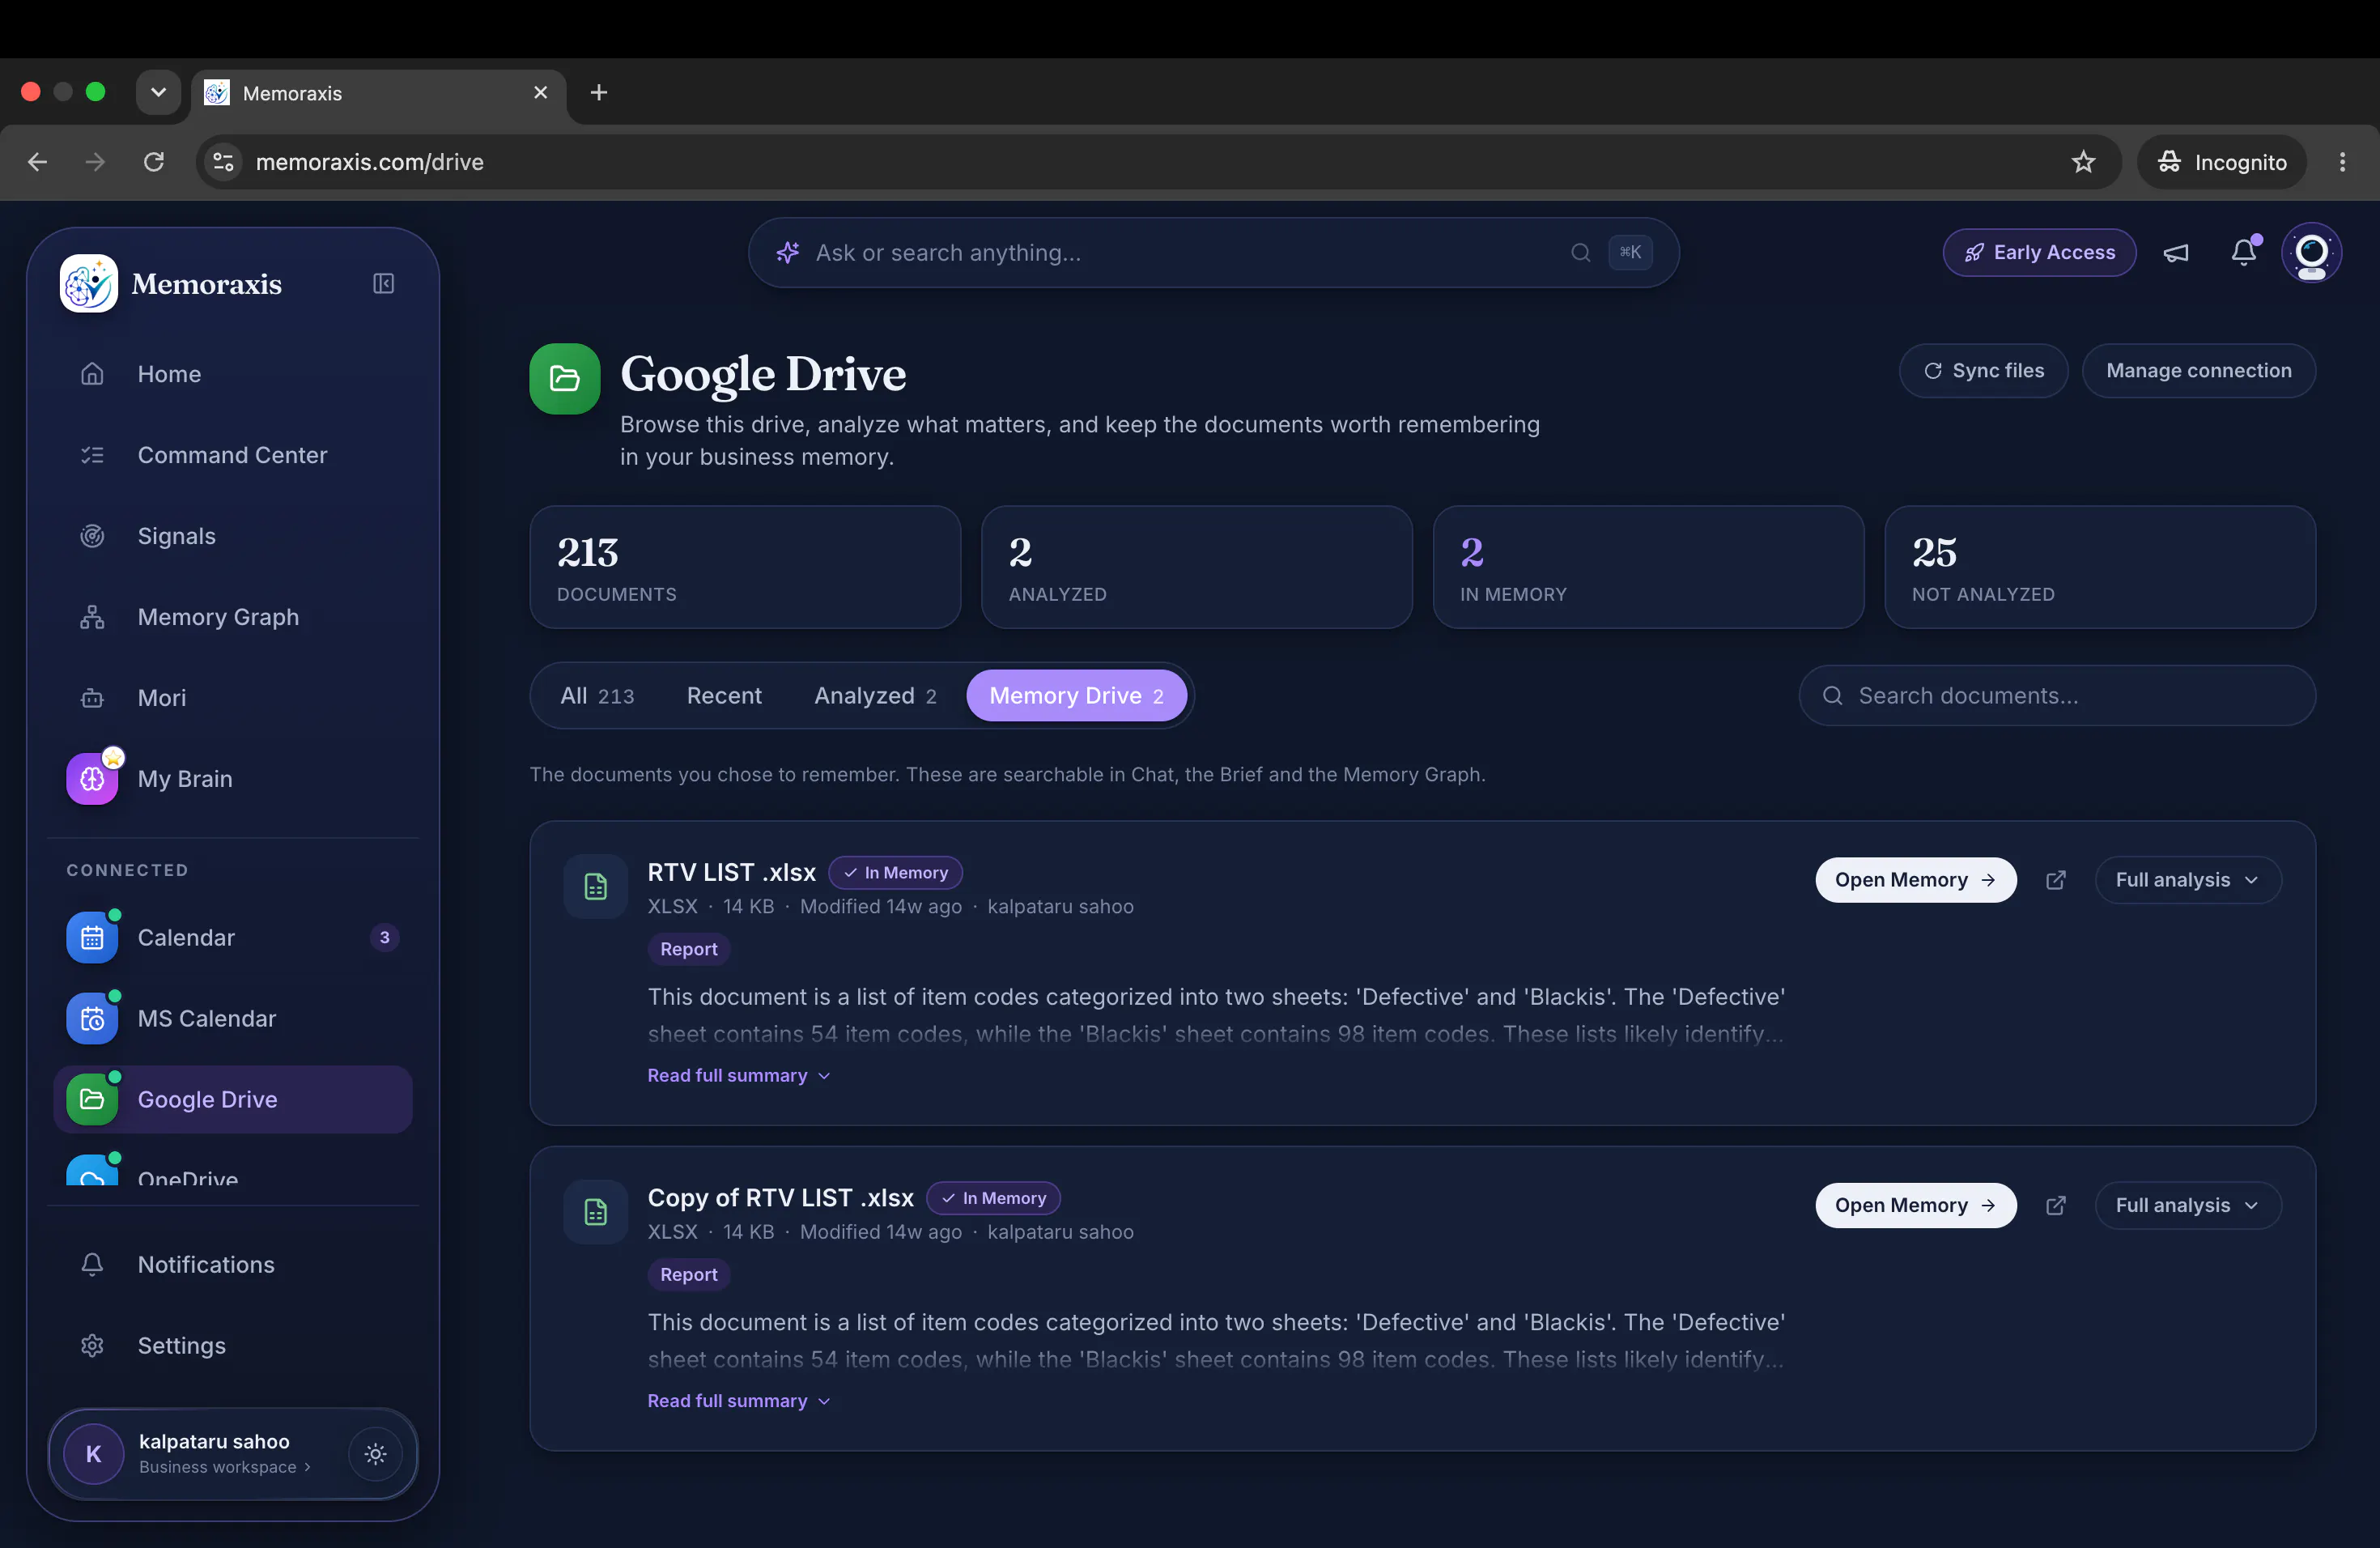Expand Full analysis for Copy of RTV LIST
This screenshot has height=1548, width=2380.
[2188, 1206]
